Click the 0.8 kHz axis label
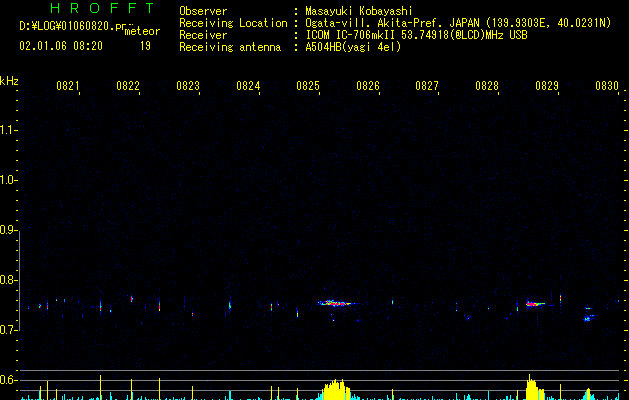The image size is (629, 400). click(x=8, y=280)
